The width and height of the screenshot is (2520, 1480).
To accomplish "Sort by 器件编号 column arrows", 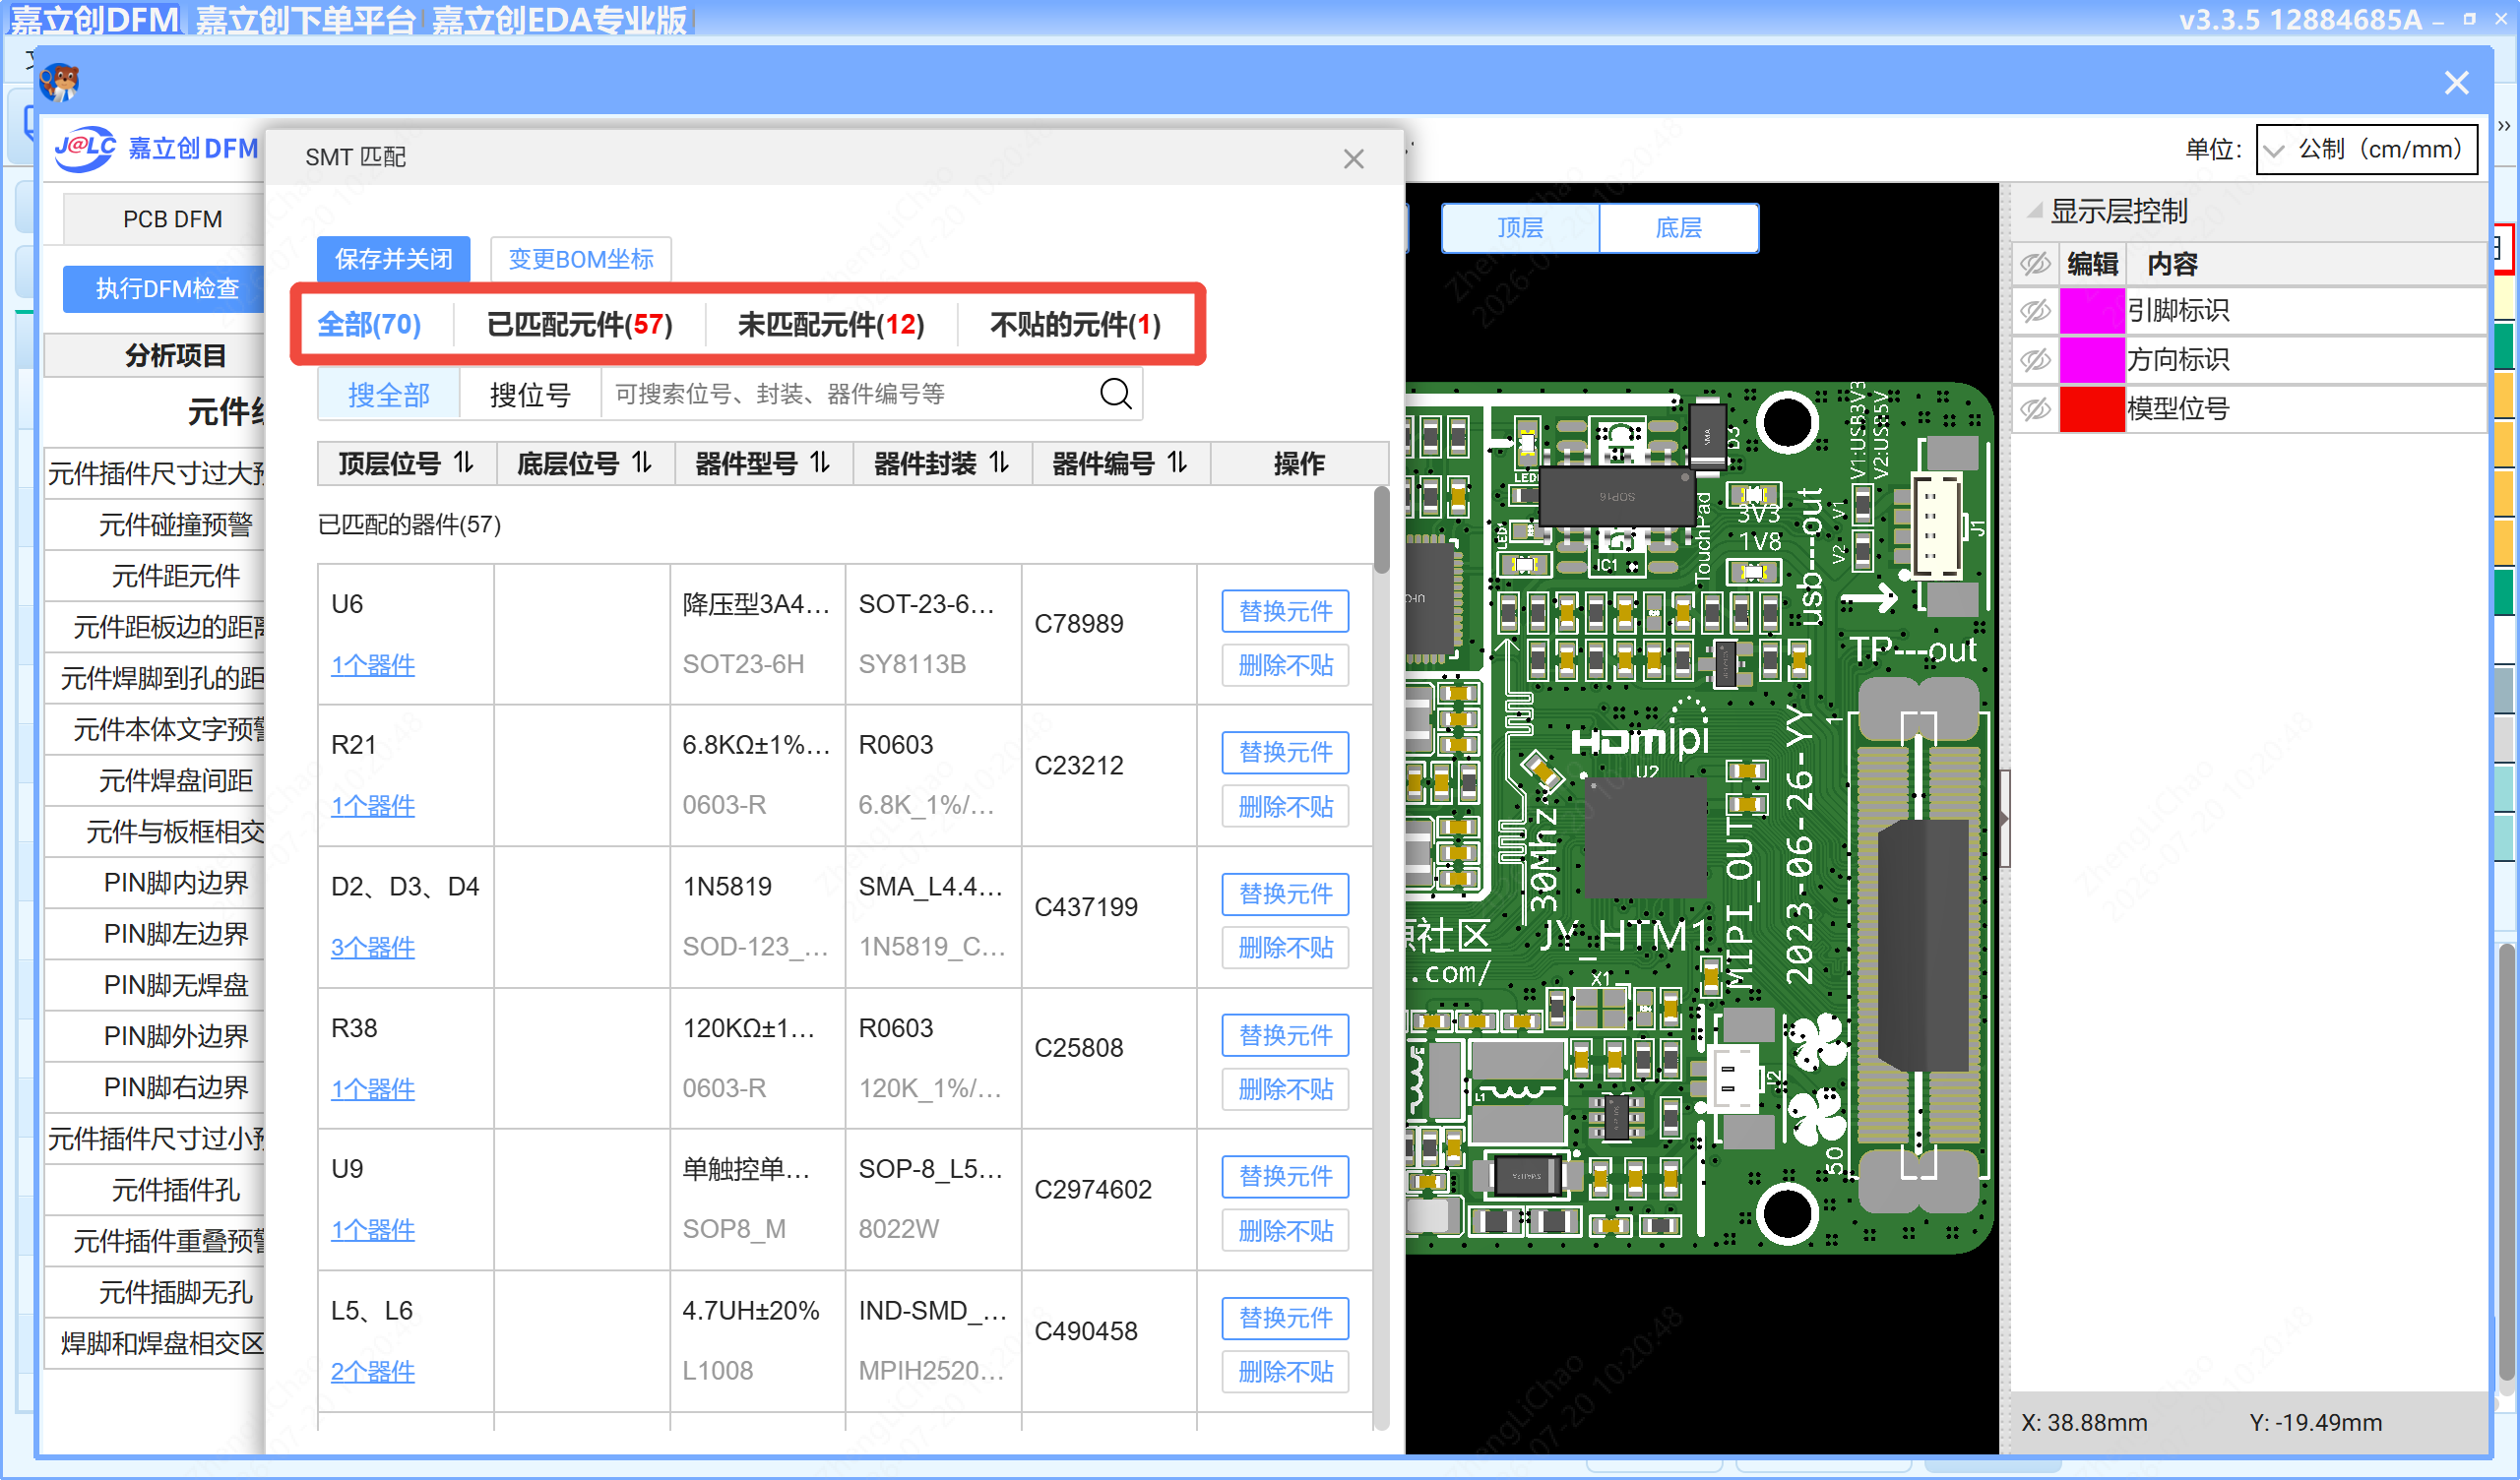I will point(1177,463).
